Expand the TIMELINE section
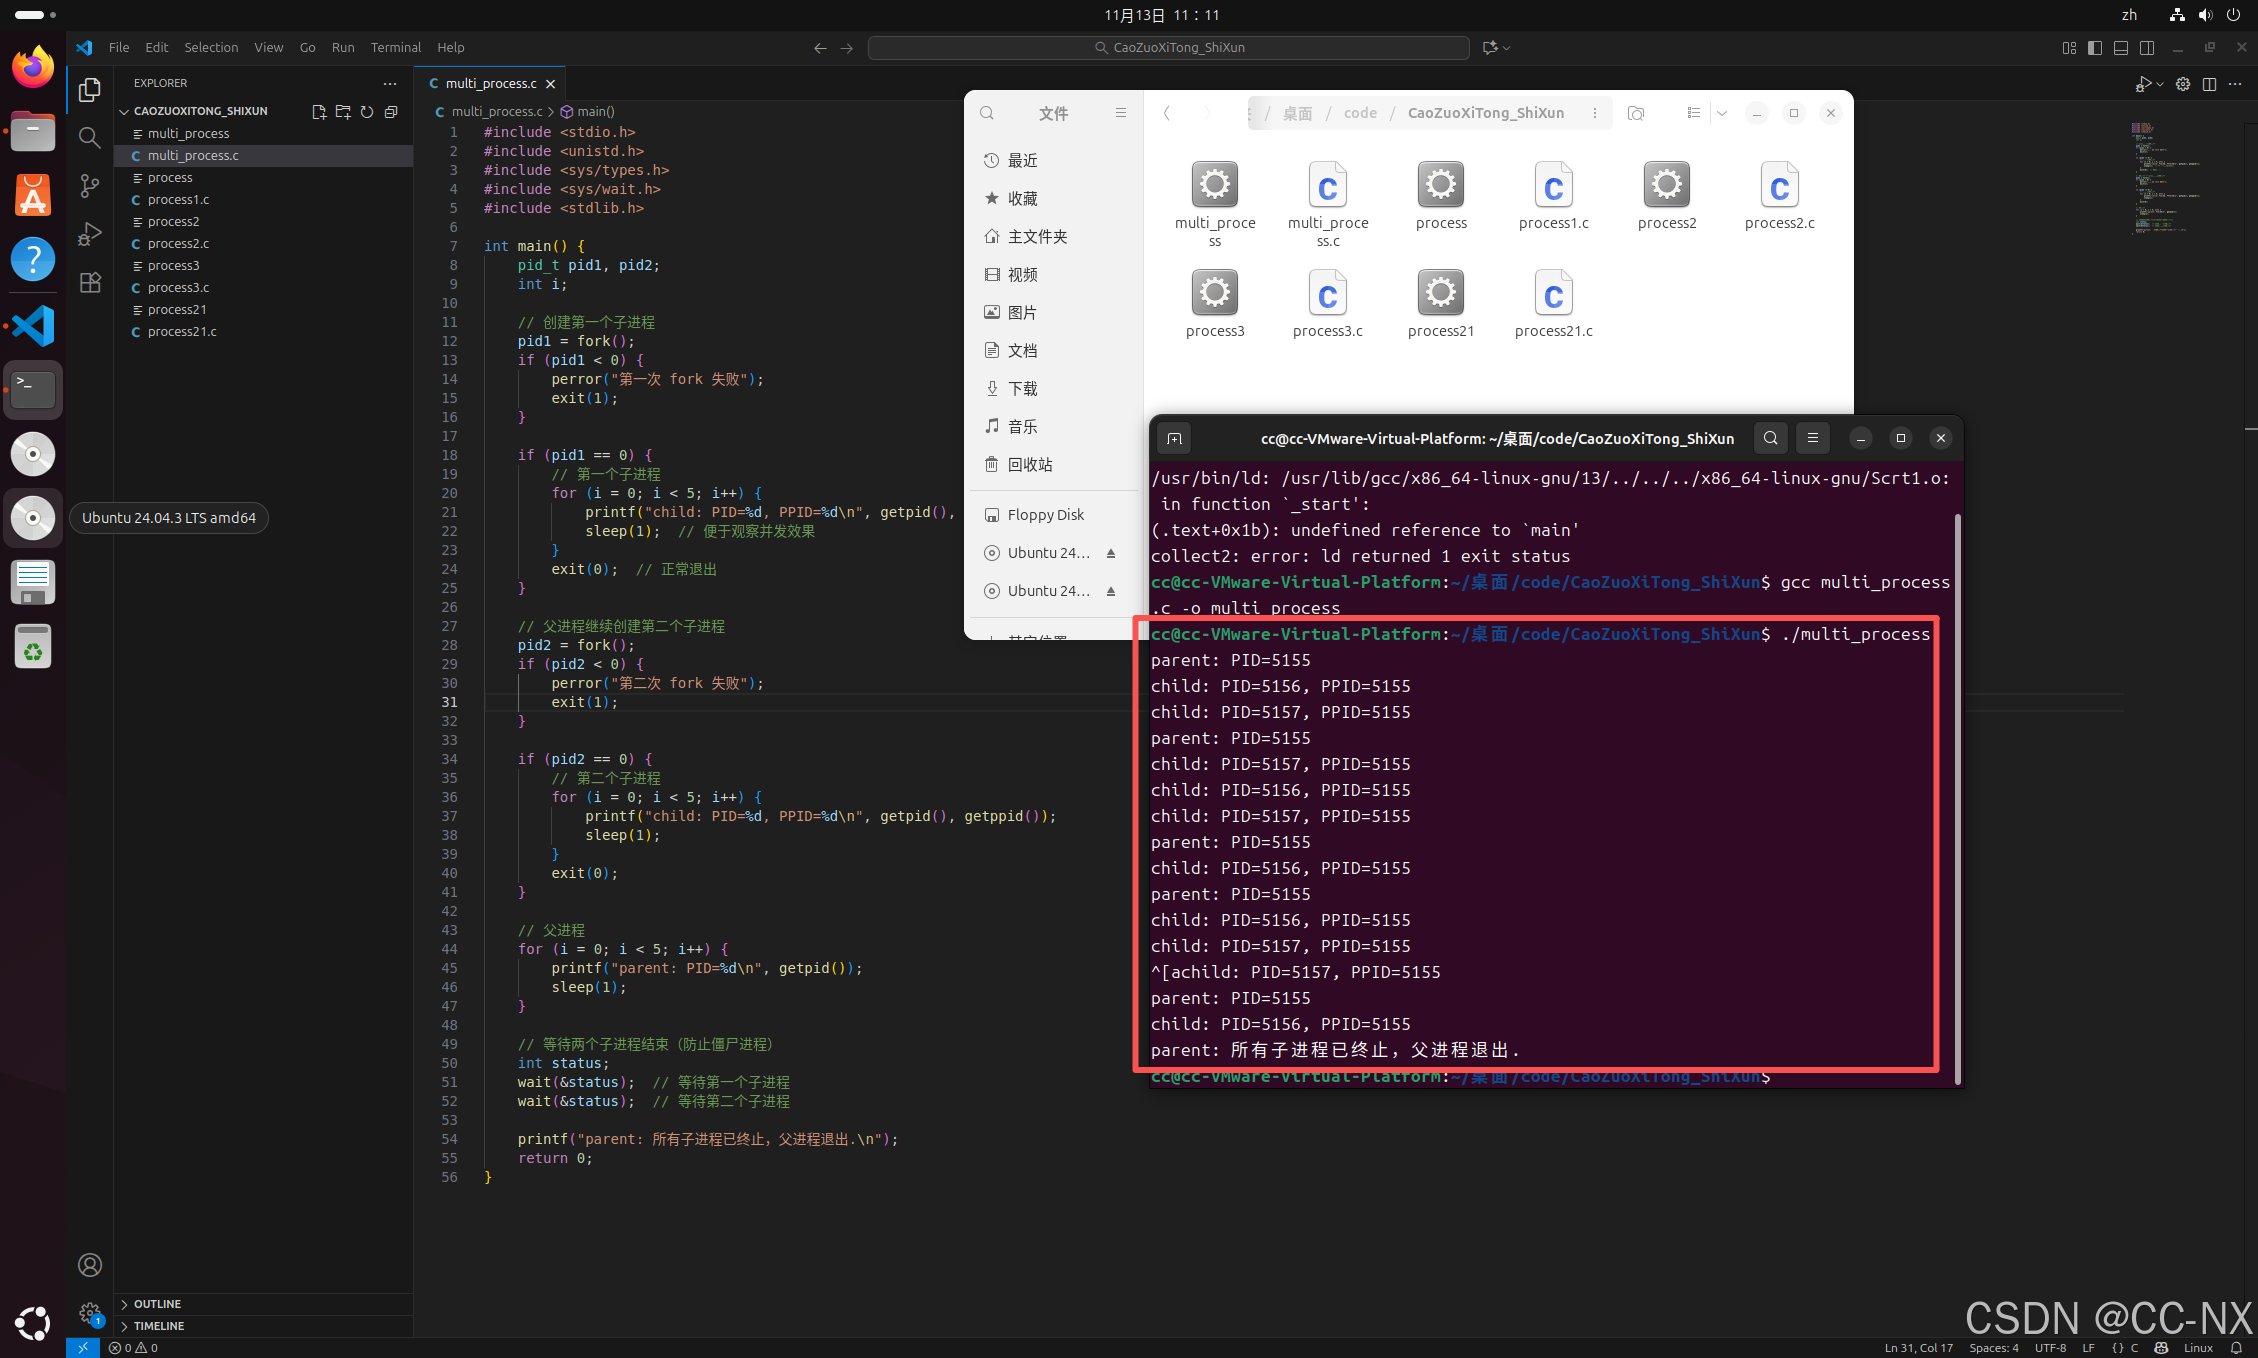 [x=159, y=1326]
